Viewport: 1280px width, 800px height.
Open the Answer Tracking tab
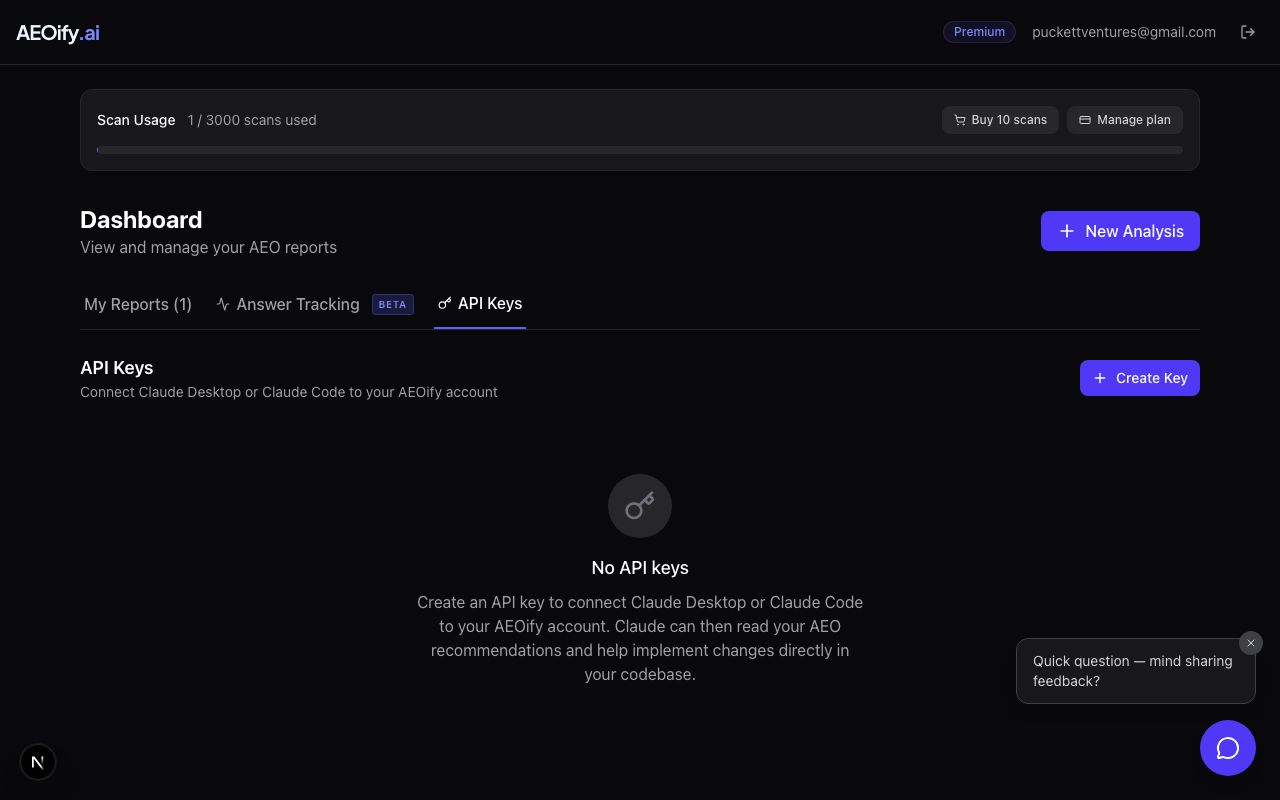pos(297,304)
